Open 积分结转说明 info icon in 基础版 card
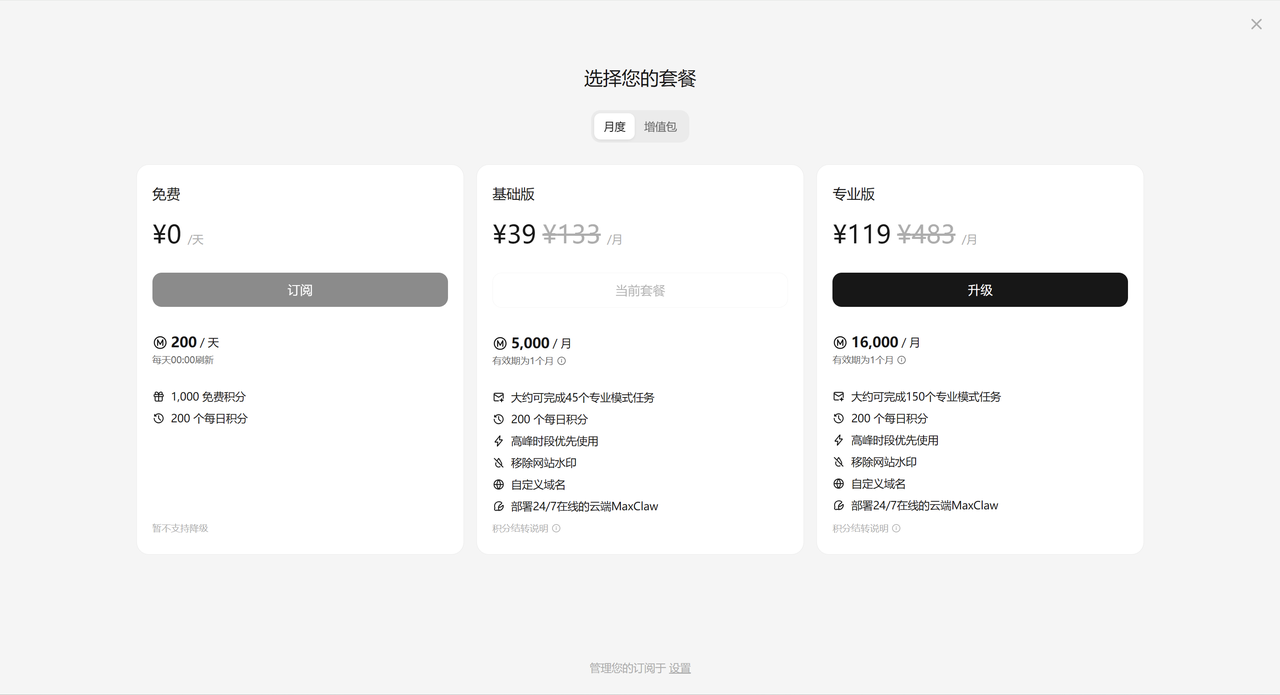Viewport: 1280px width, 695px height. pyautogui.click(x=557, y=529)
